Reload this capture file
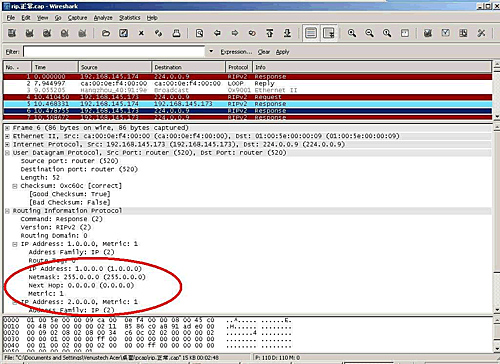500x364 pixels. [x=159, y=33]
